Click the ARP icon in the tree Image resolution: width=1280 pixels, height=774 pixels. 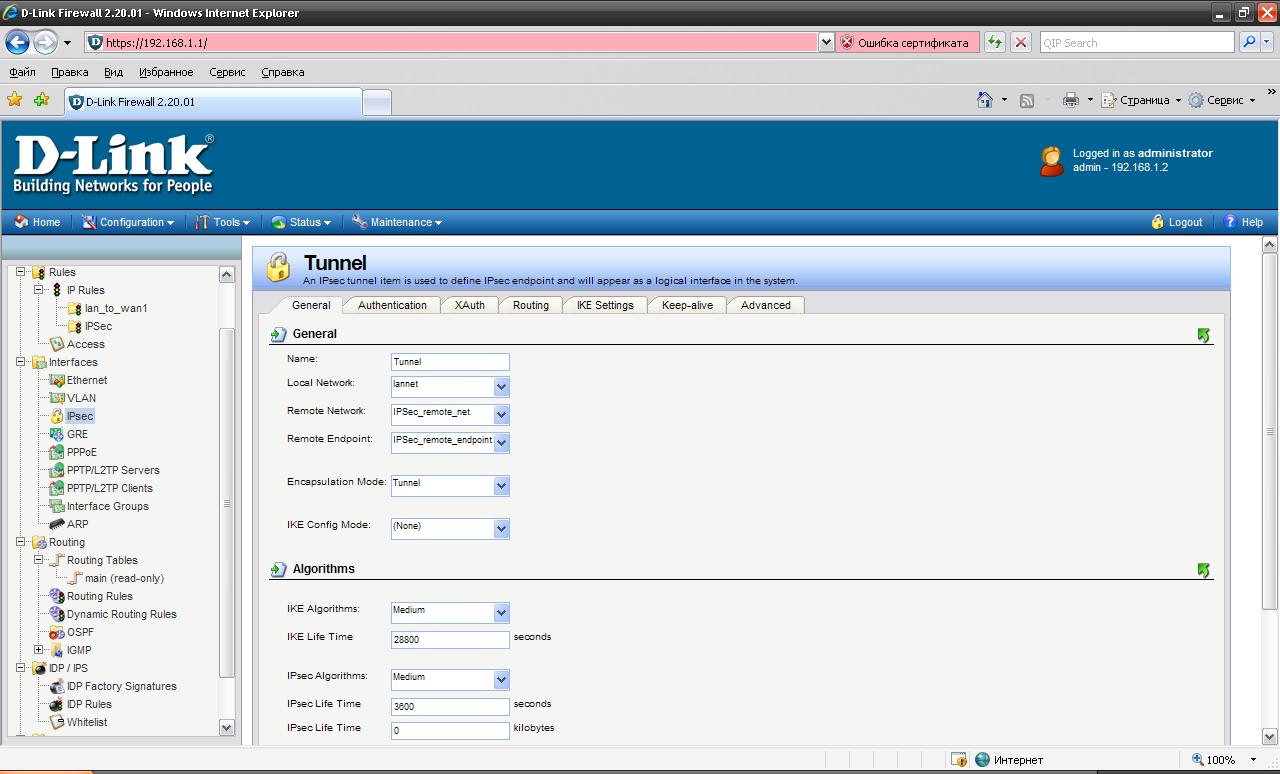tap(57, 524)
